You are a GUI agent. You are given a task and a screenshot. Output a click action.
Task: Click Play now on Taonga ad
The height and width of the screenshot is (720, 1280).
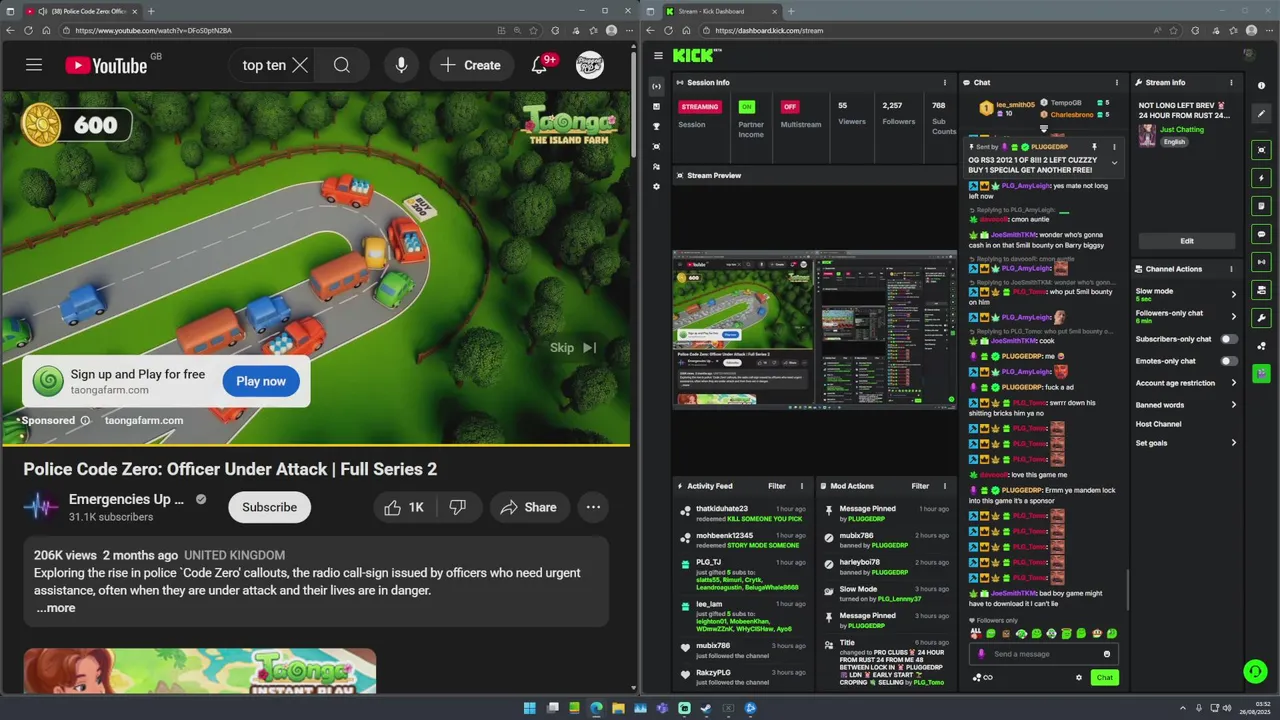pyautogui.click(x=261, y=381)
